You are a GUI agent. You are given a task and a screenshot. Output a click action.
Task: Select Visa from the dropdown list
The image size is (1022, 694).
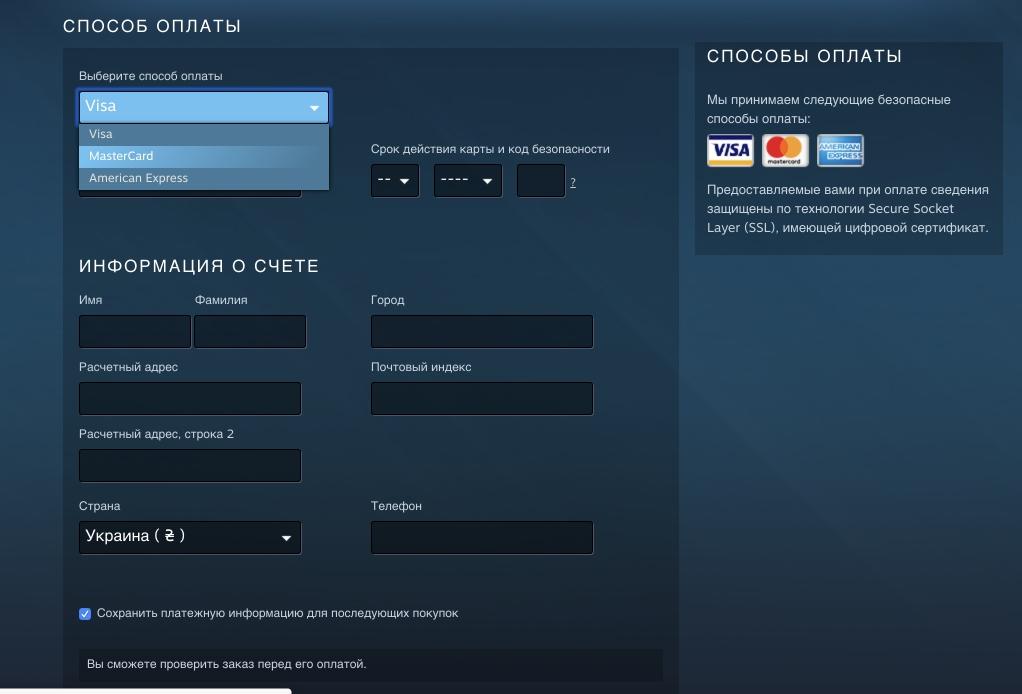click(x=204, y=134)
